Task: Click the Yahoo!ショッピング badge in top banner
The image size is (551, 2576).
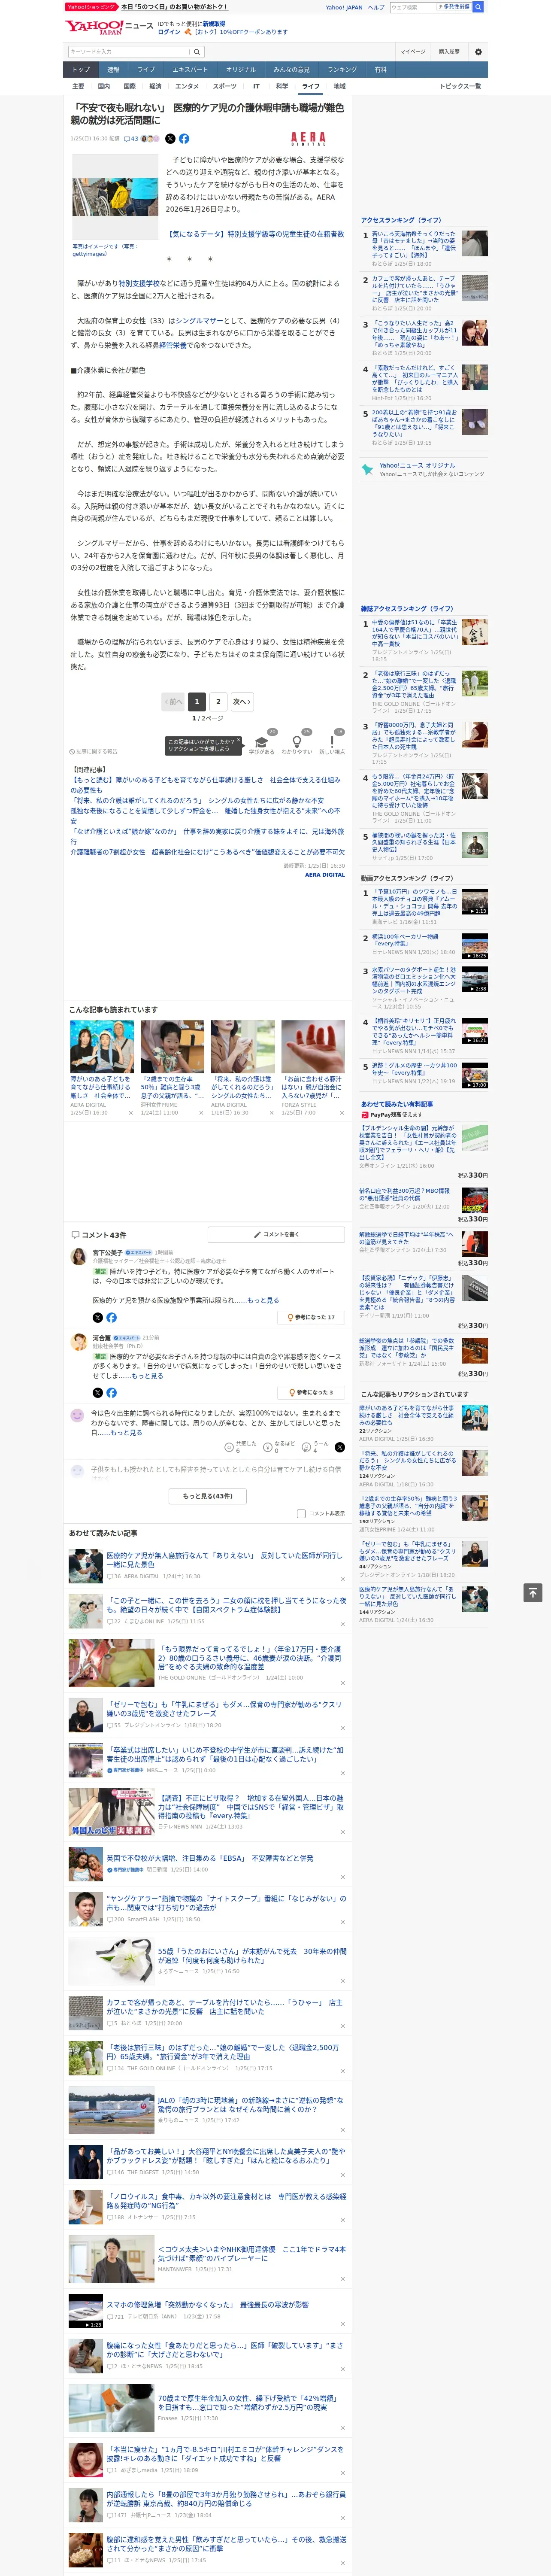Action: click(x=91, y=7)
